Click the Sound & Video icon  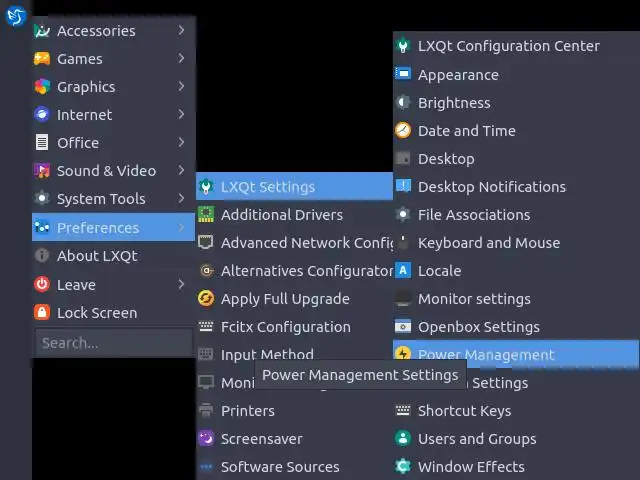[x=42, y=171]
